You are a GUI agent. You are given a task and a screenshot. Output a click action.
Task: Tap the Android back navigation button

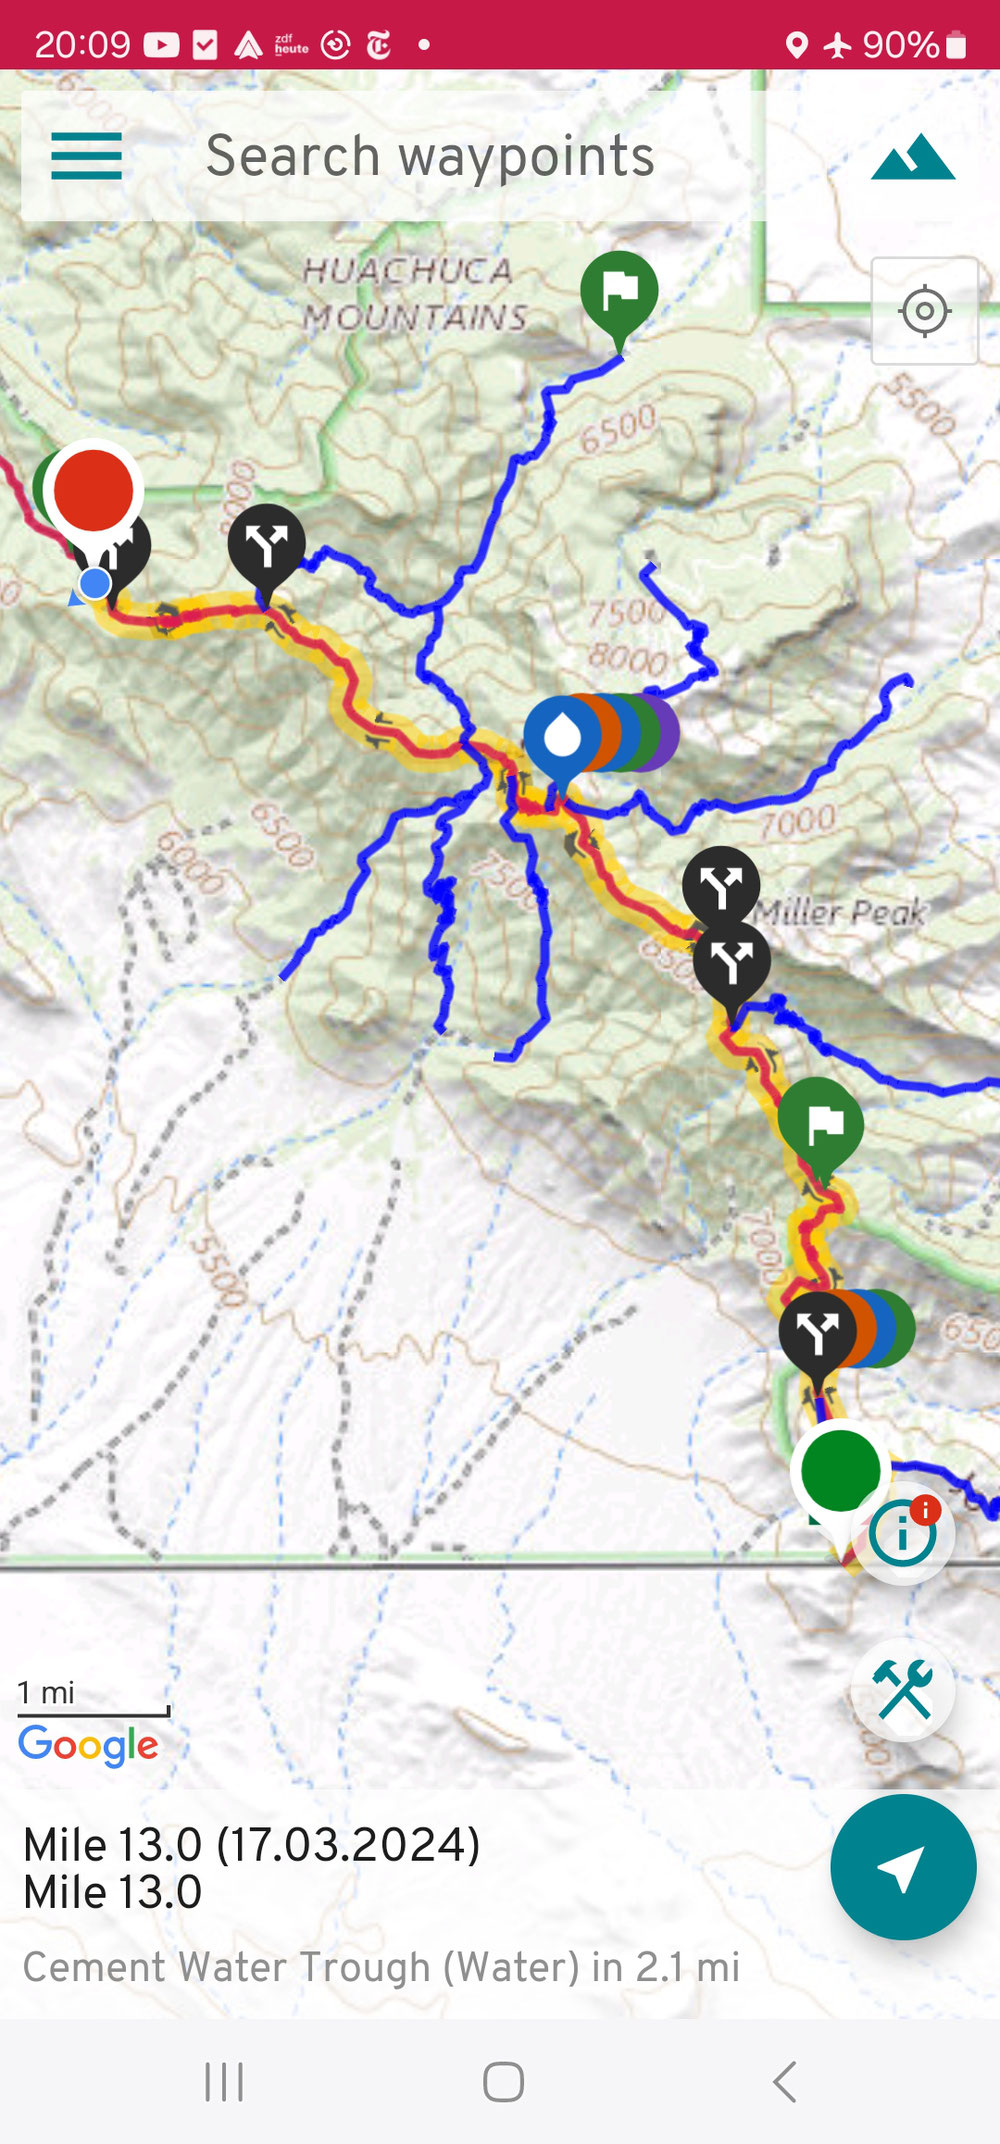[785, 2082]
